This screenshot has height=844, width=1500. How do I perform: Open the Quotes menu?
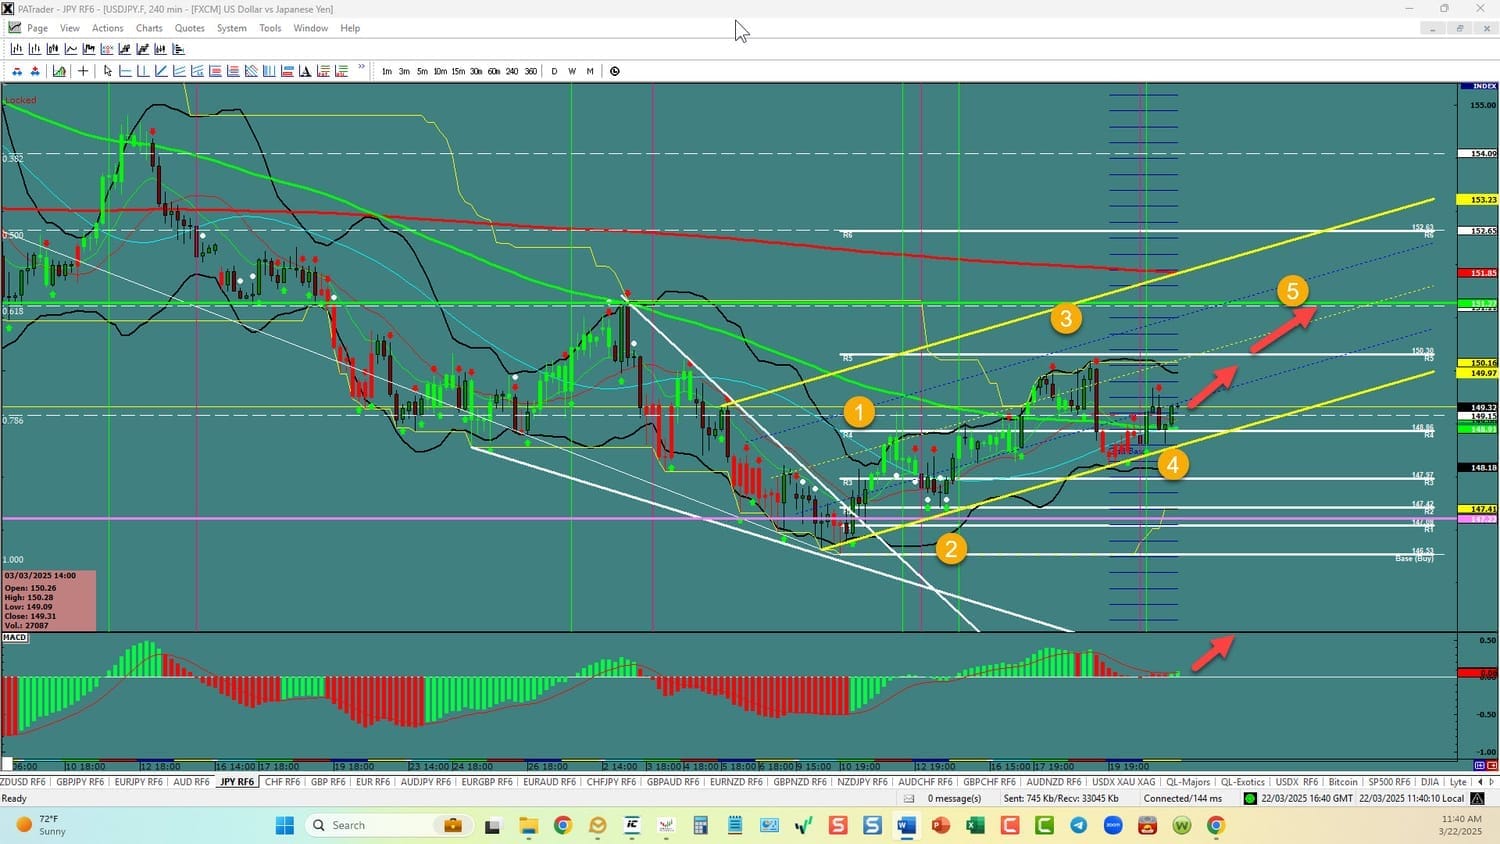[189, 28]
